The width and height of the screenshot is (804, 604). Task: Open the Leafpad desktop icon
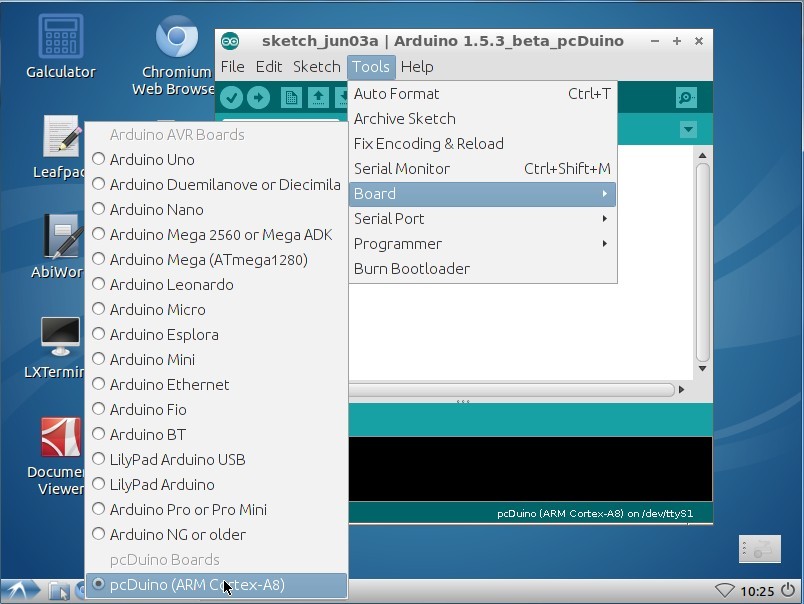(61, 147)
